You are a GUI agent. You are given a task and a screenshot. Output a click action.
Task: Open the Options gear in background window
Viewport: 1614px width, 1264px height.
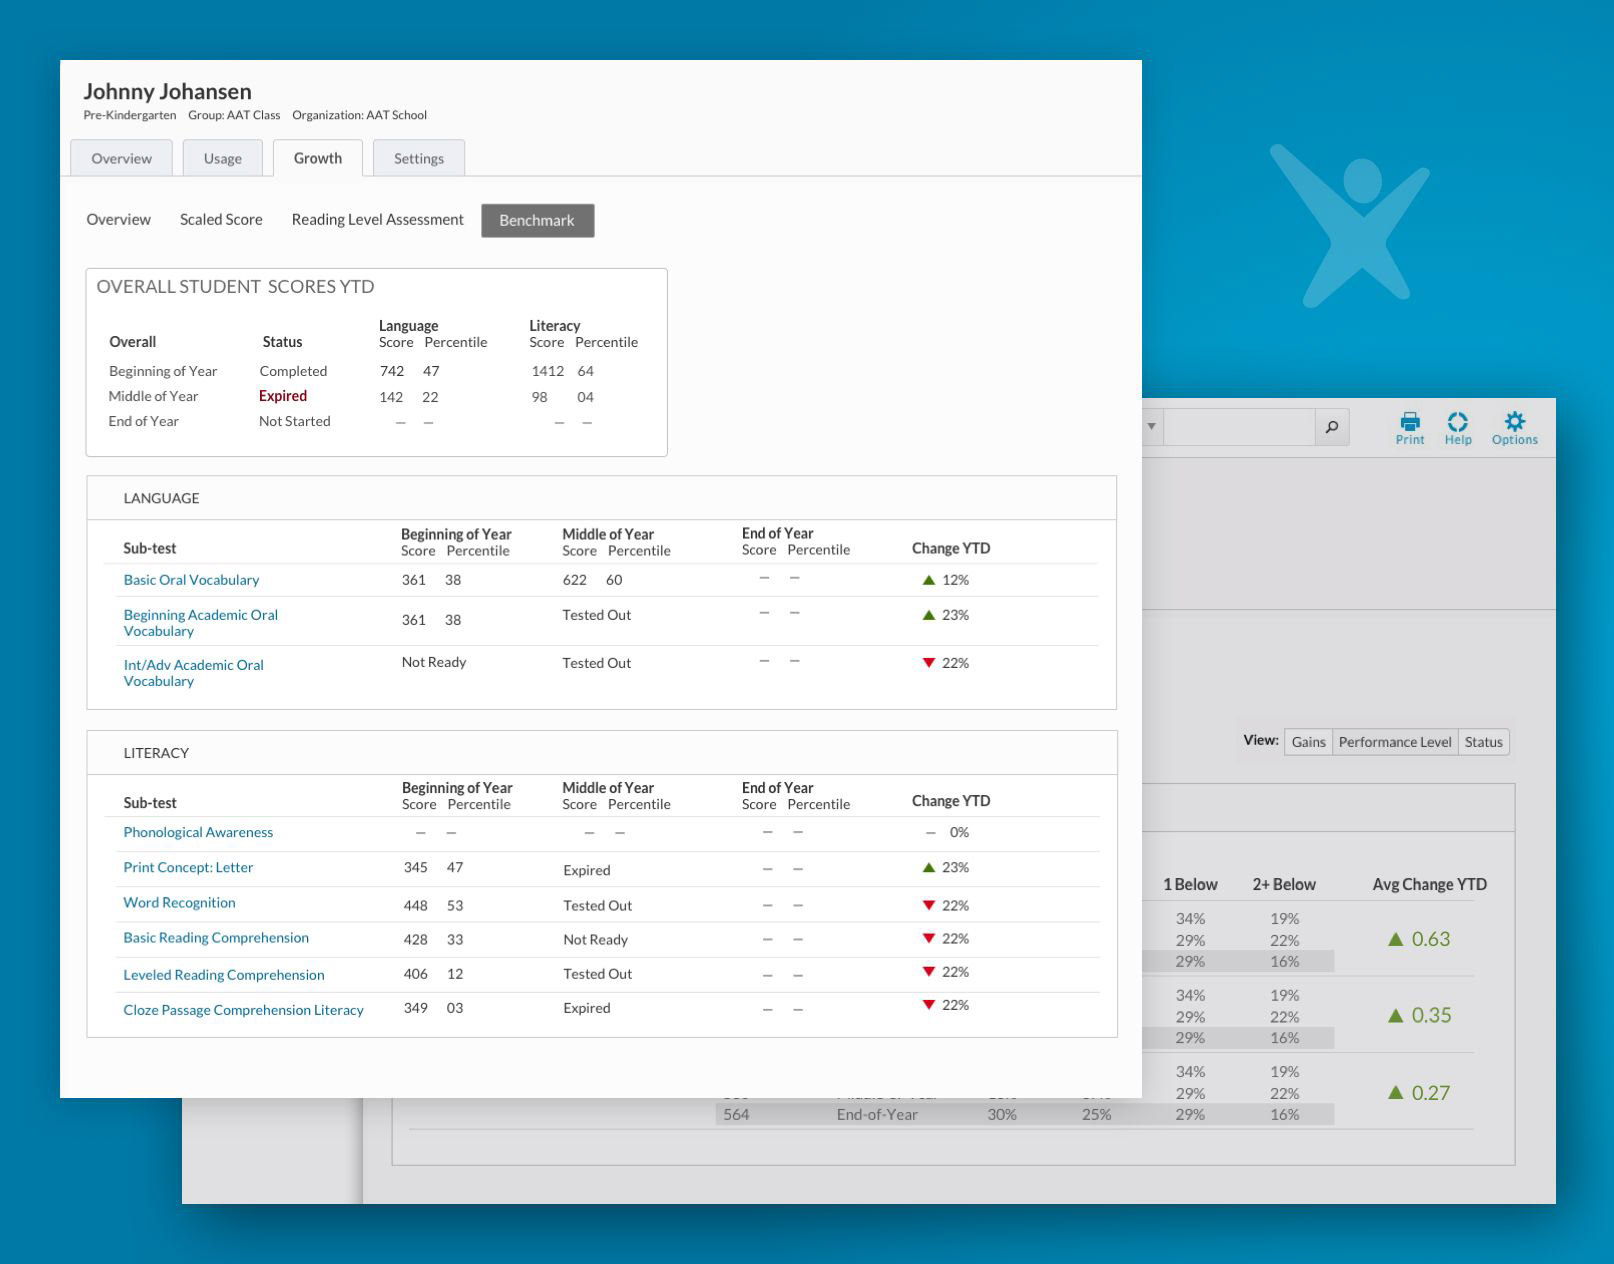pos(1515,427)
